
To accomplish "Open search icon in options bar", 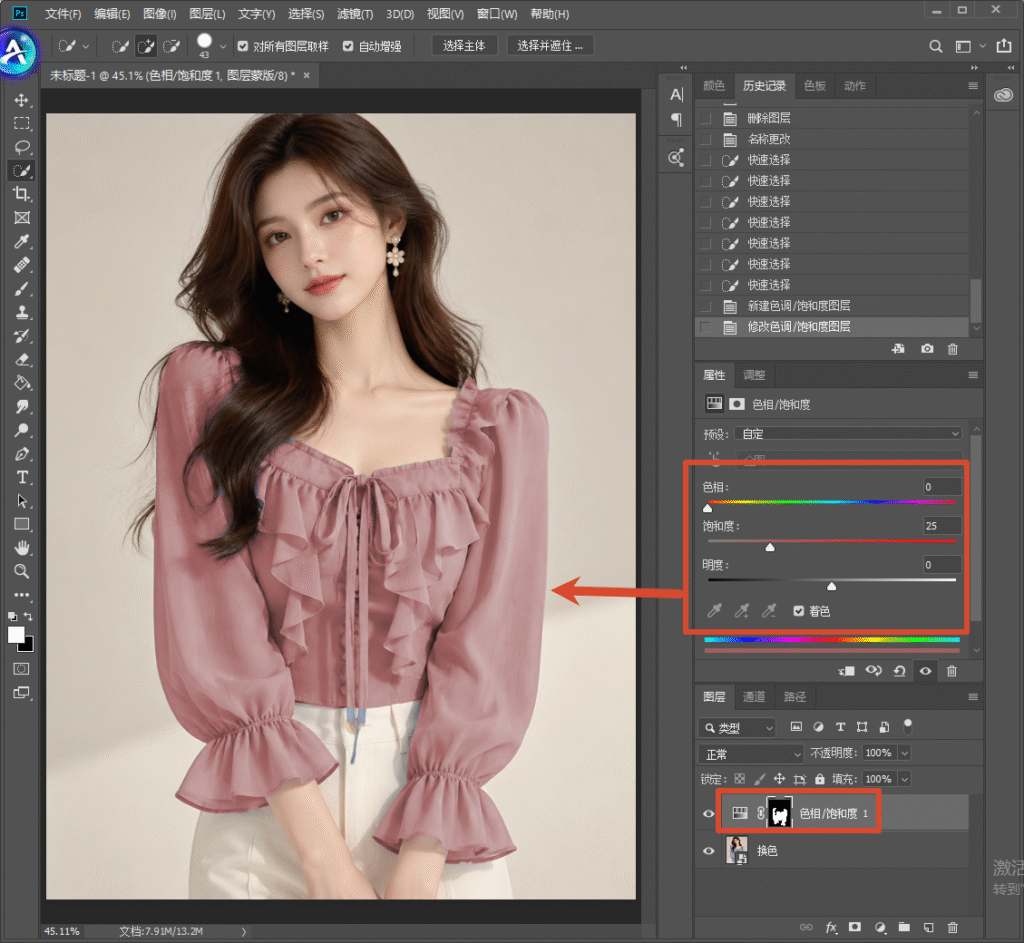I will click(936, 46).
